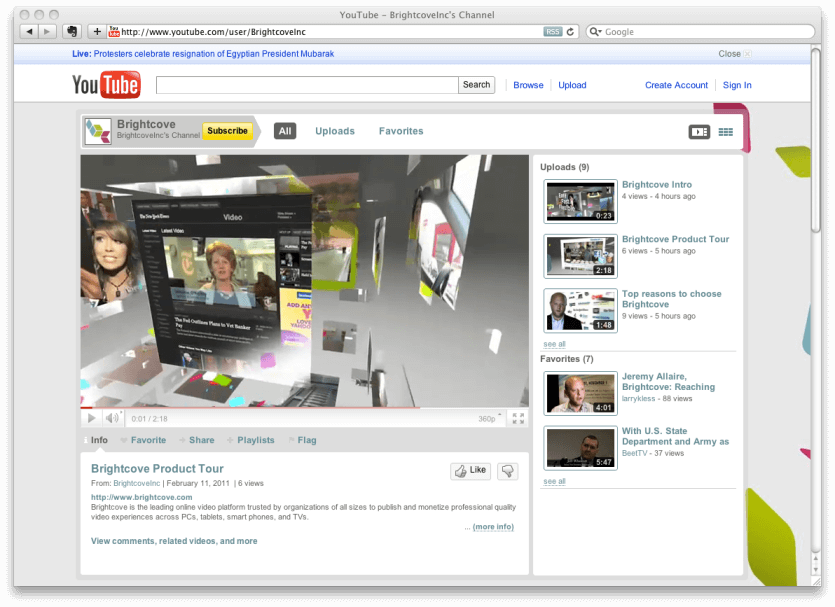This screenshot has height=607, width=835.
Task: Click the Brightcove Product Tour sidebar title
Action: [x=675, y=239]
